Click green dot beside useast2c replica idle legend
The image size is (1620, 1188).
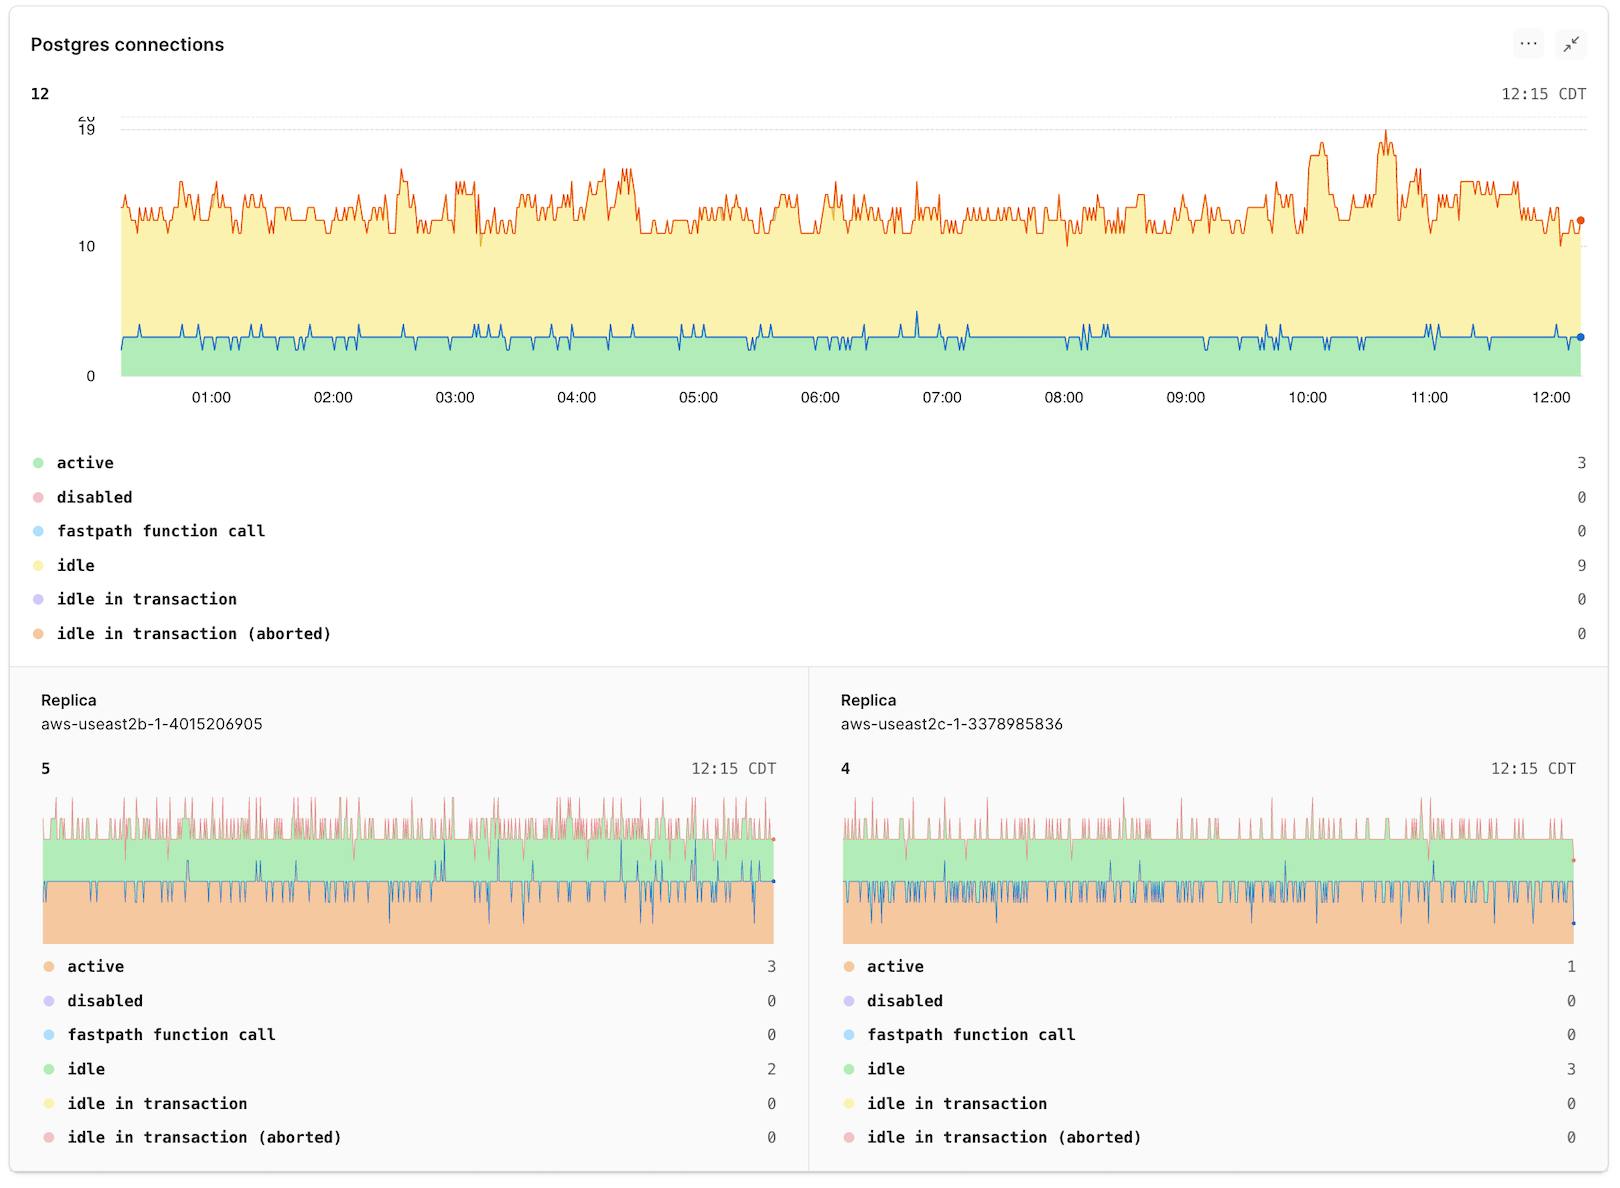849,1069
